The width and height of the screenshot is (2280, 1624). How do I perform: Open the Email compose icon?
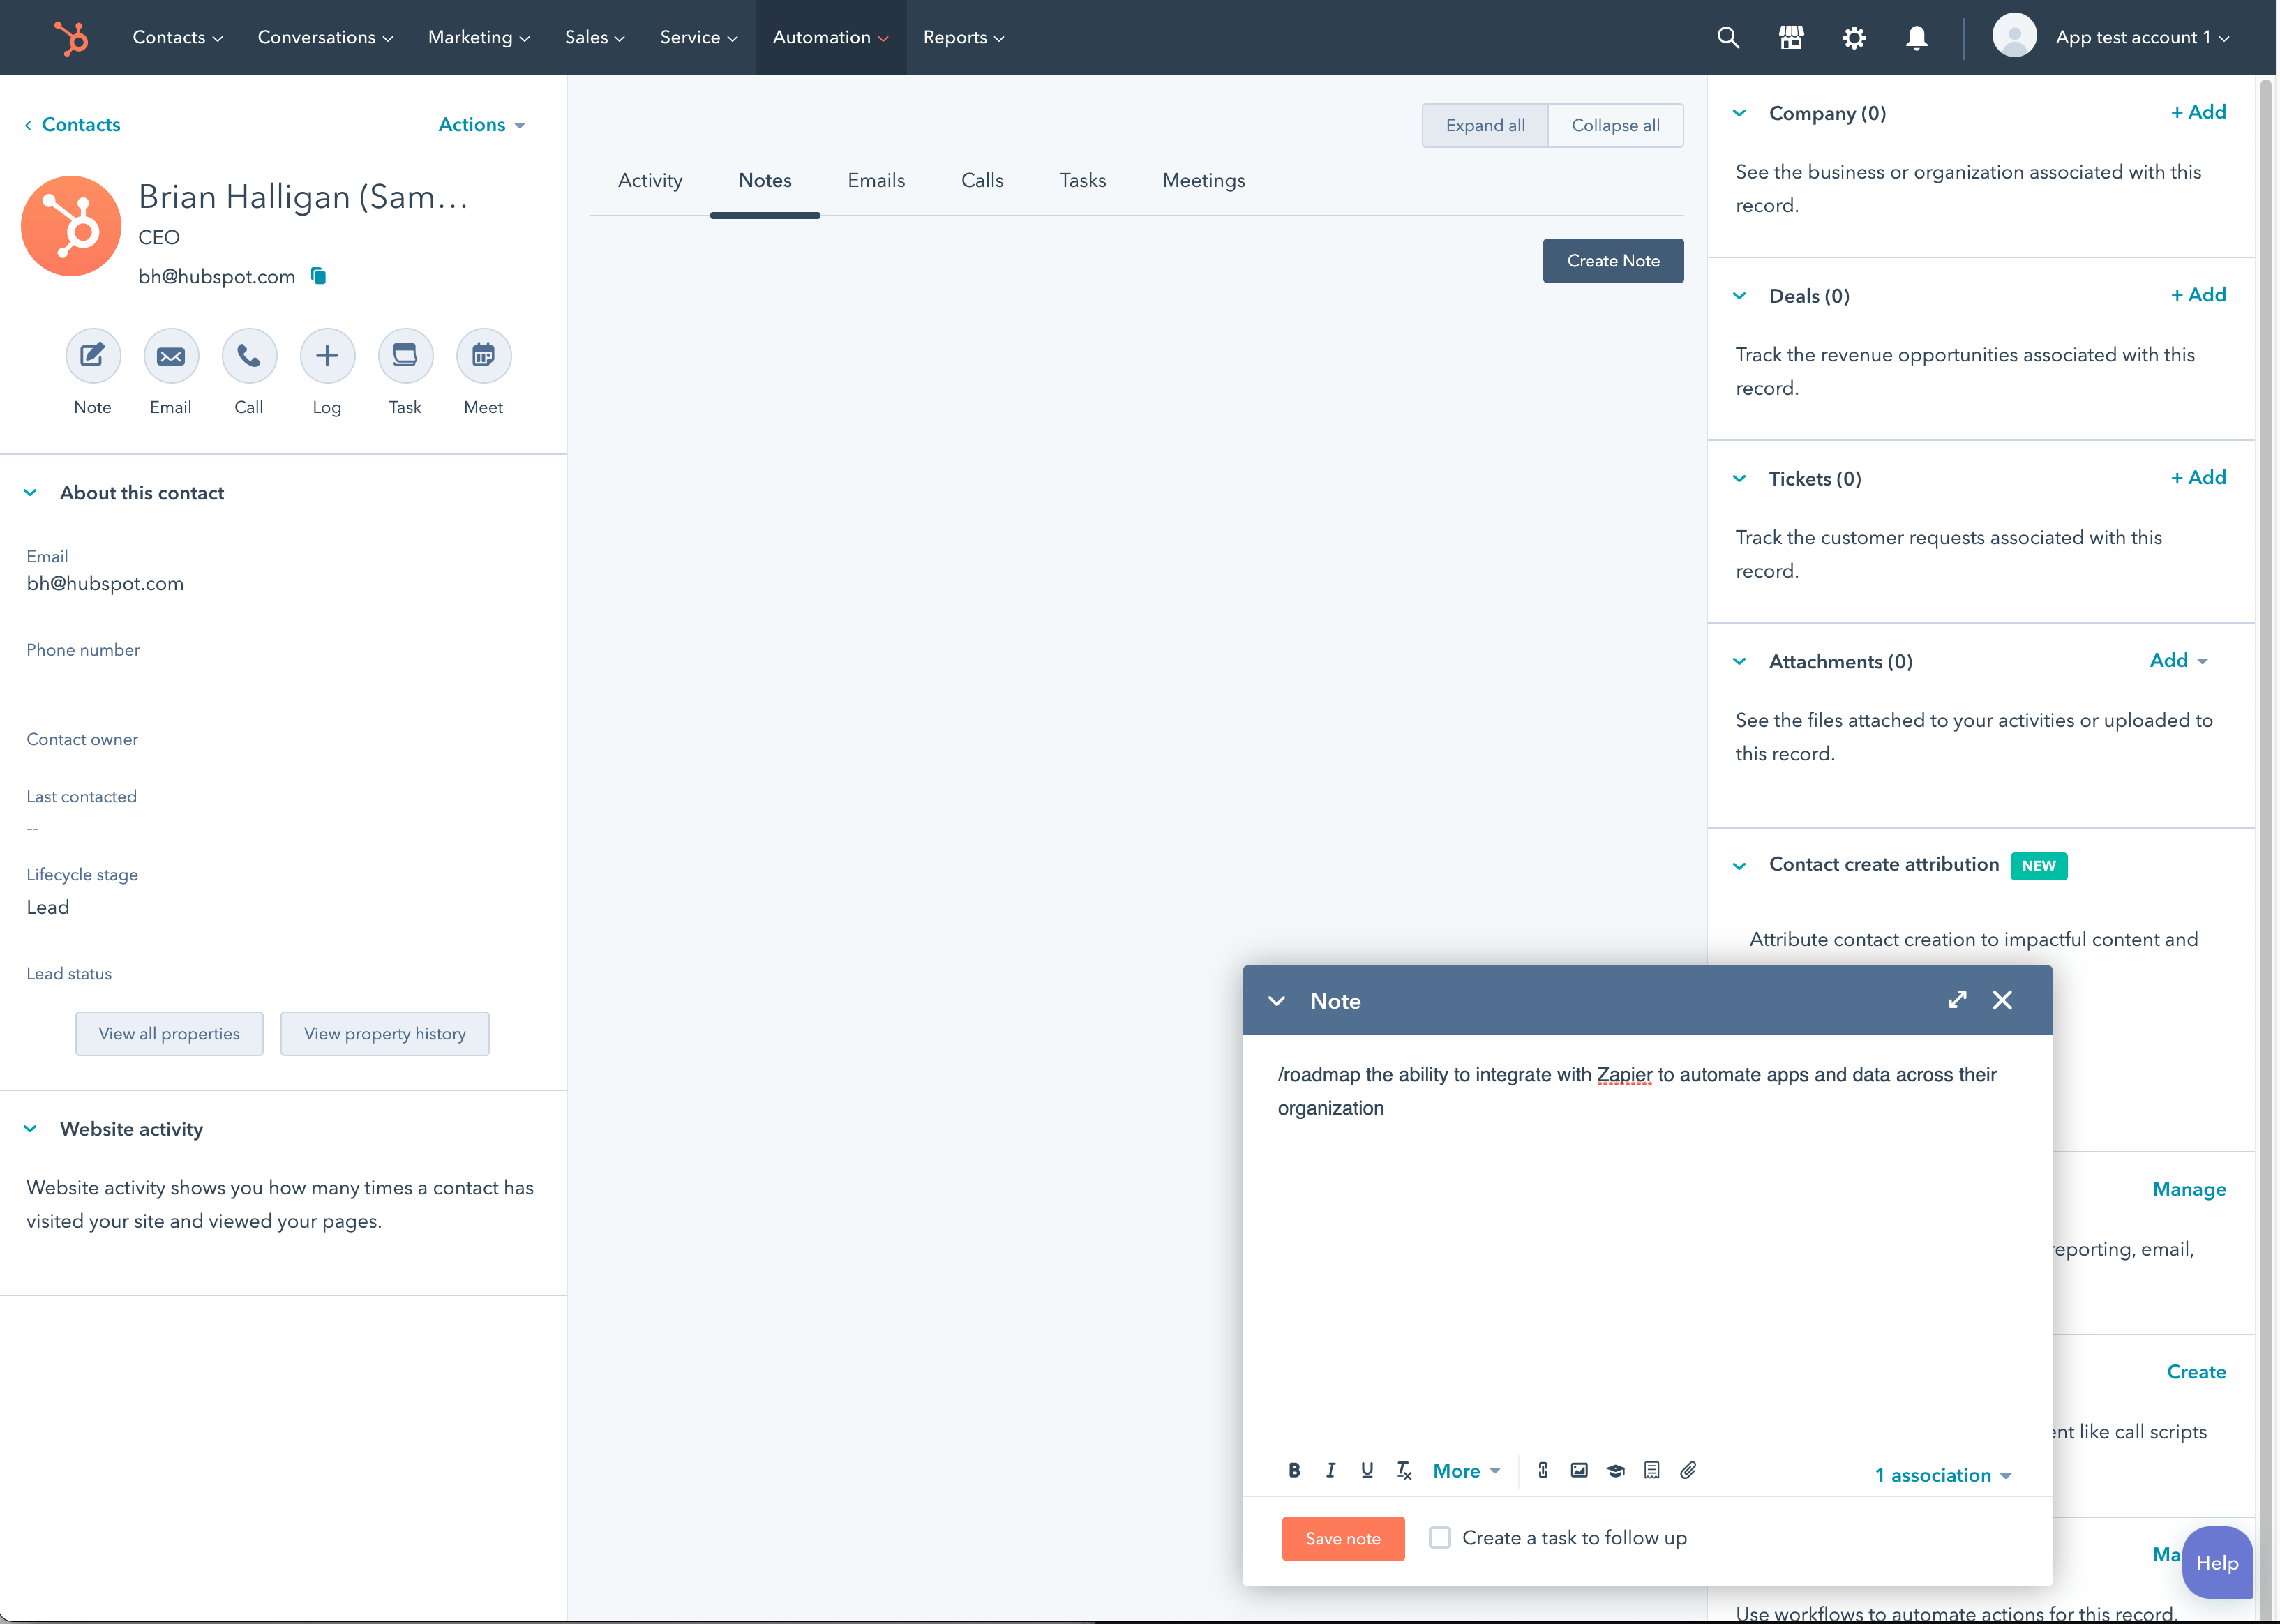tap(170, 355)
